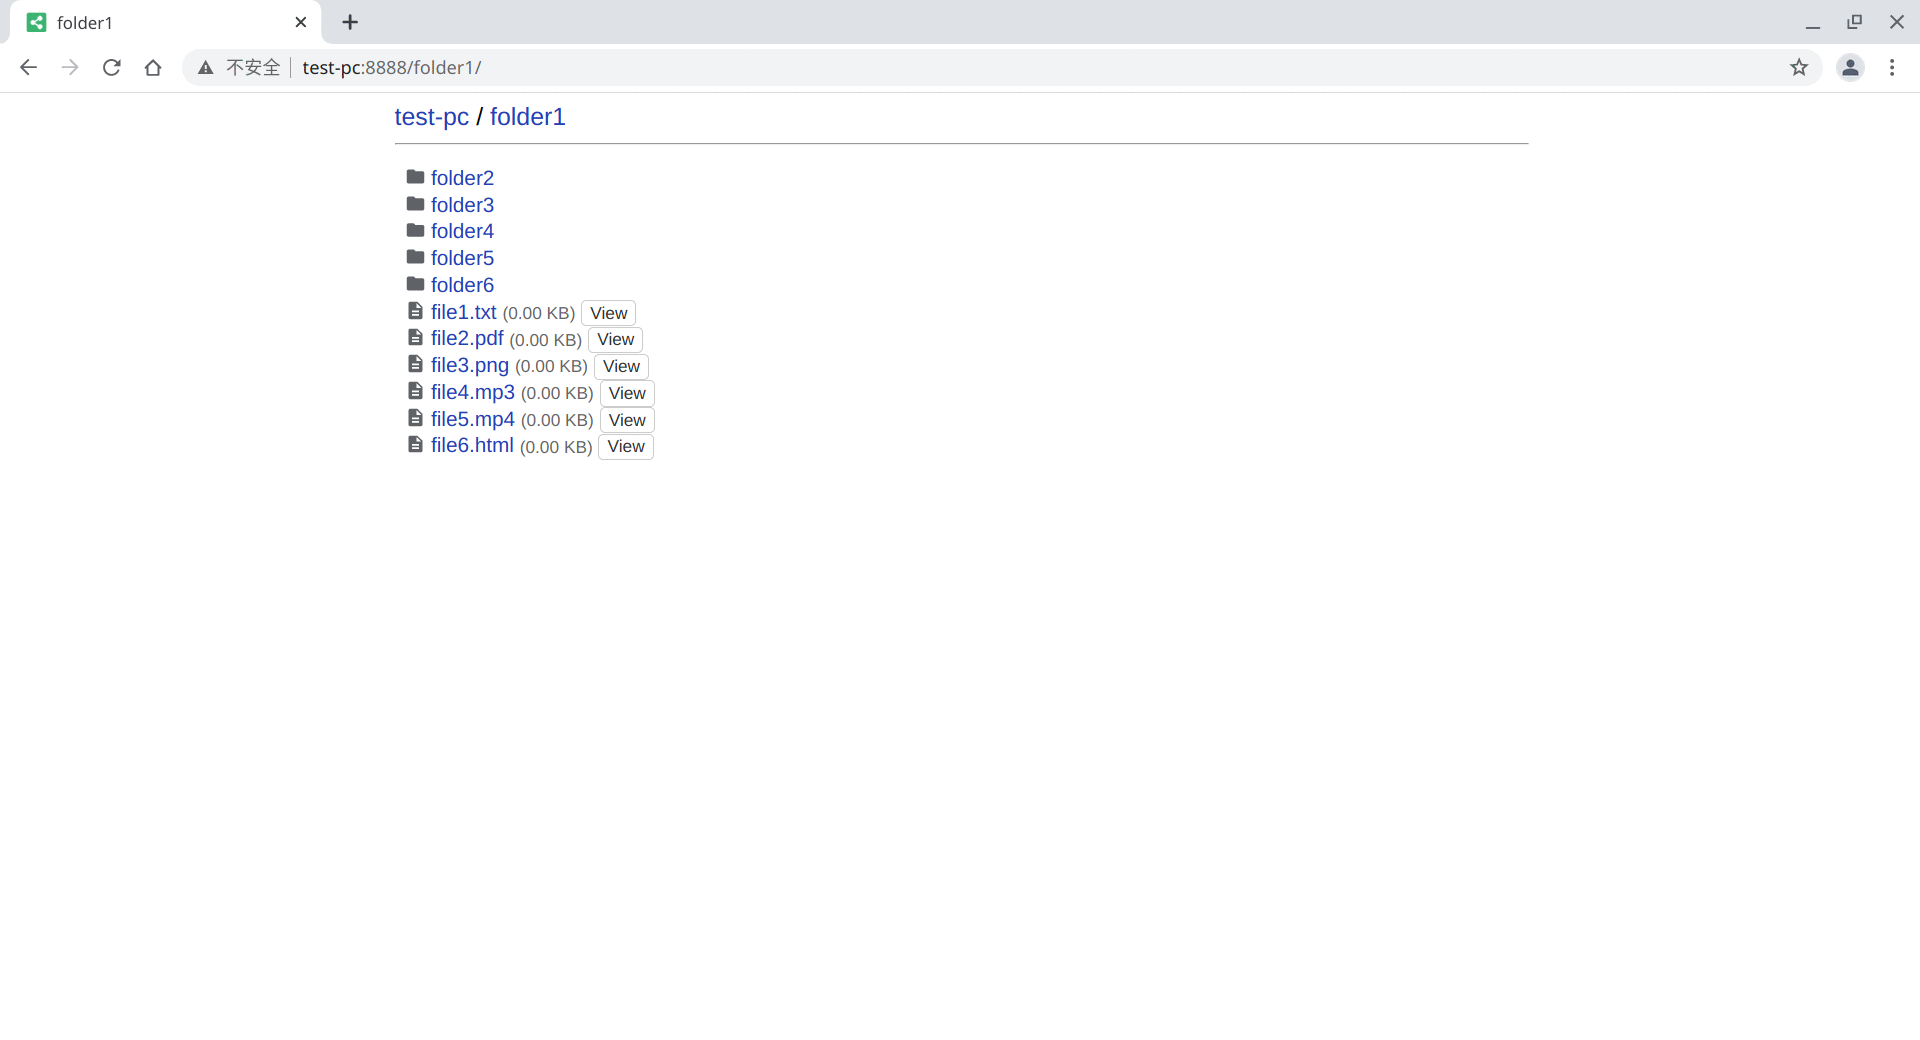The height and width of the screenshot is (1040, 1920).
Task: Open the browser options three-dot menu
Action: pos(1893,67)
